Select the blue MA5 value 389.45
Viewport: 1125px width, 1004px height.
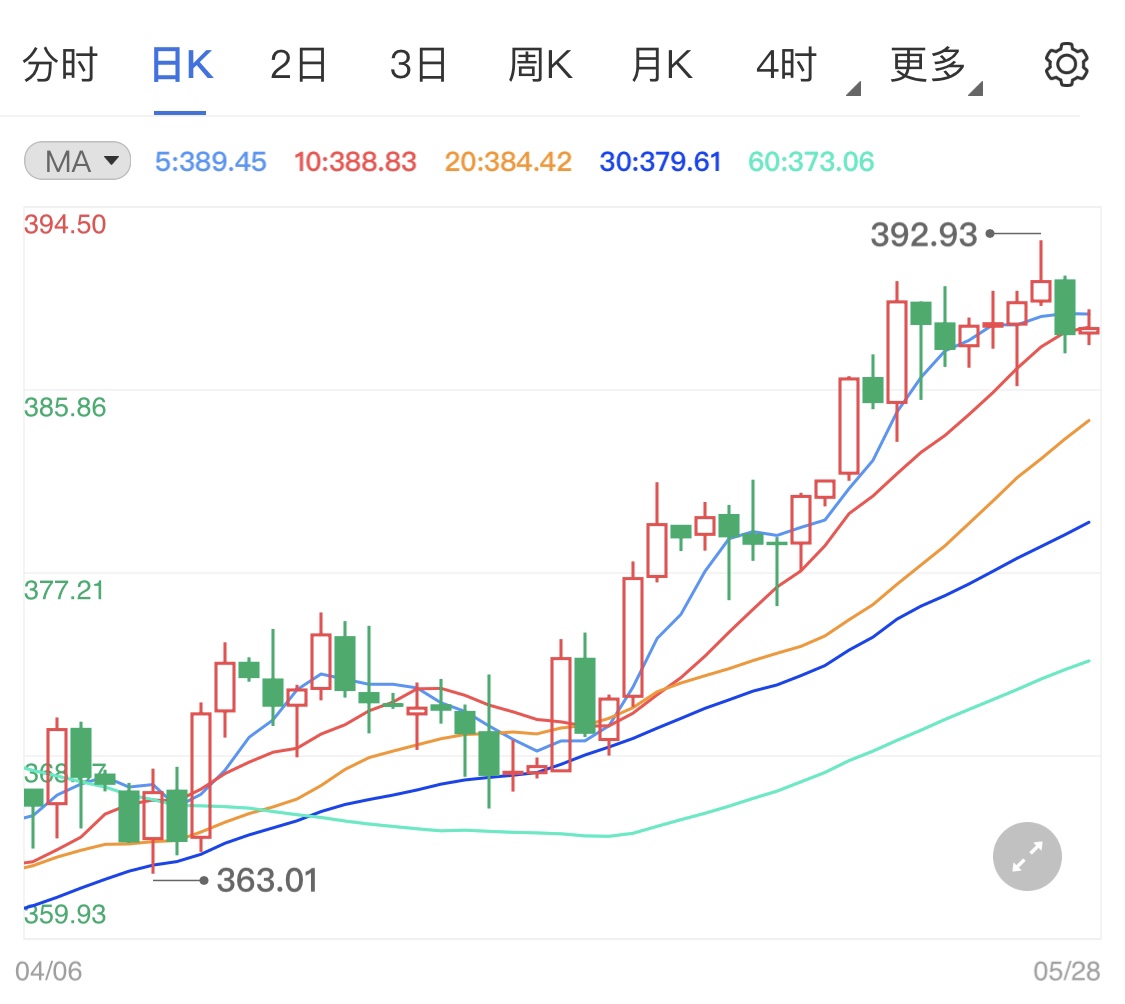pos(210,161)
